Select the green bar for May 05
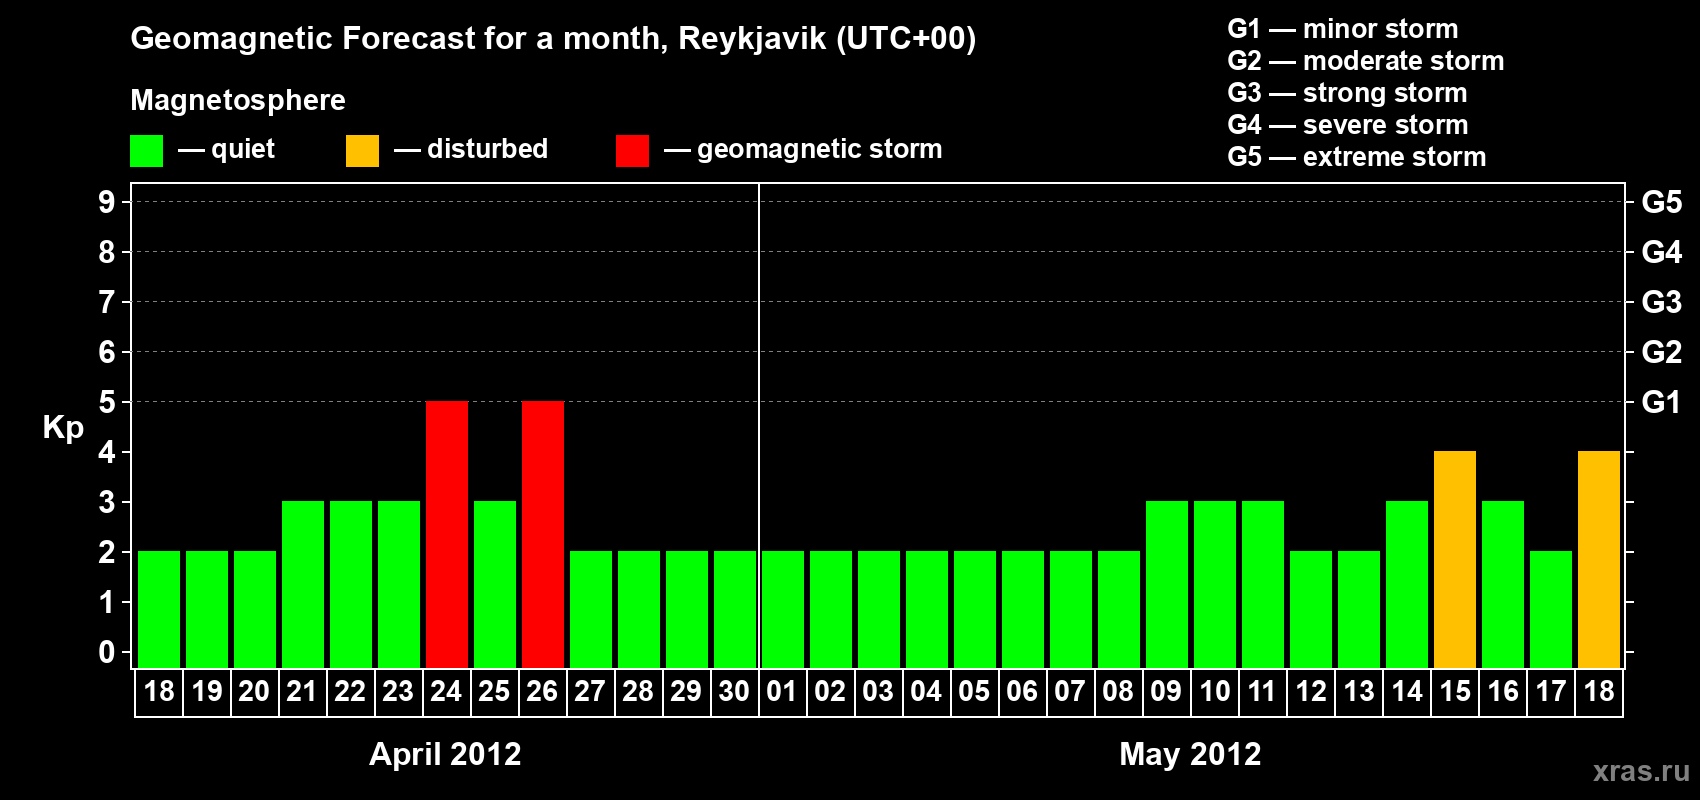This screenshot has height=800, width=1700. 975,609
